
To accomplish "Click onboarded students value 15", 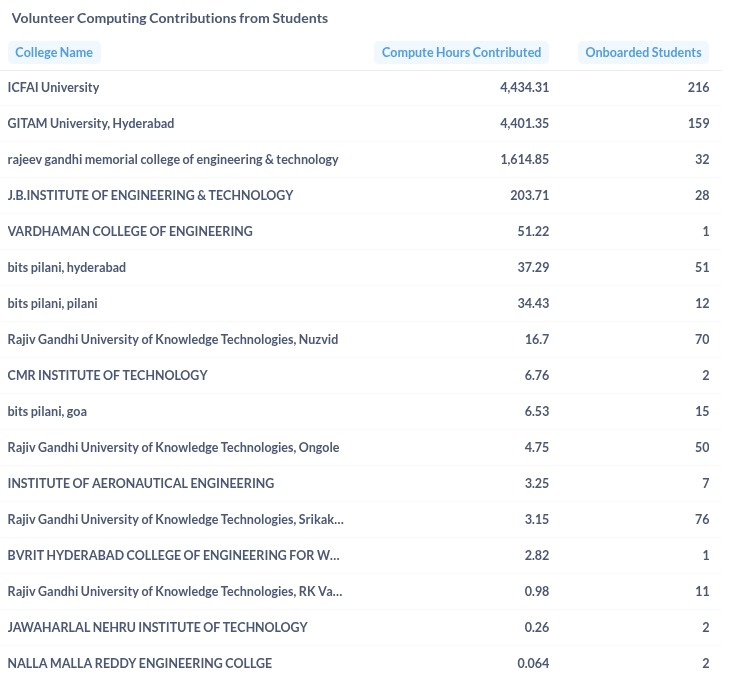I will tap(702, 412).
